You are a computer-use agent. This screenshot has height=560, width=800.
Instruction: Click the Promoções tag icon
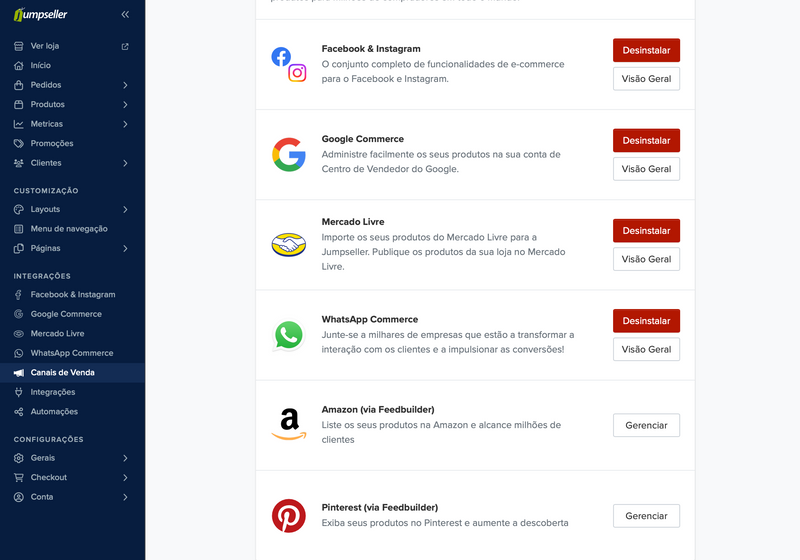tap(19, 143)
